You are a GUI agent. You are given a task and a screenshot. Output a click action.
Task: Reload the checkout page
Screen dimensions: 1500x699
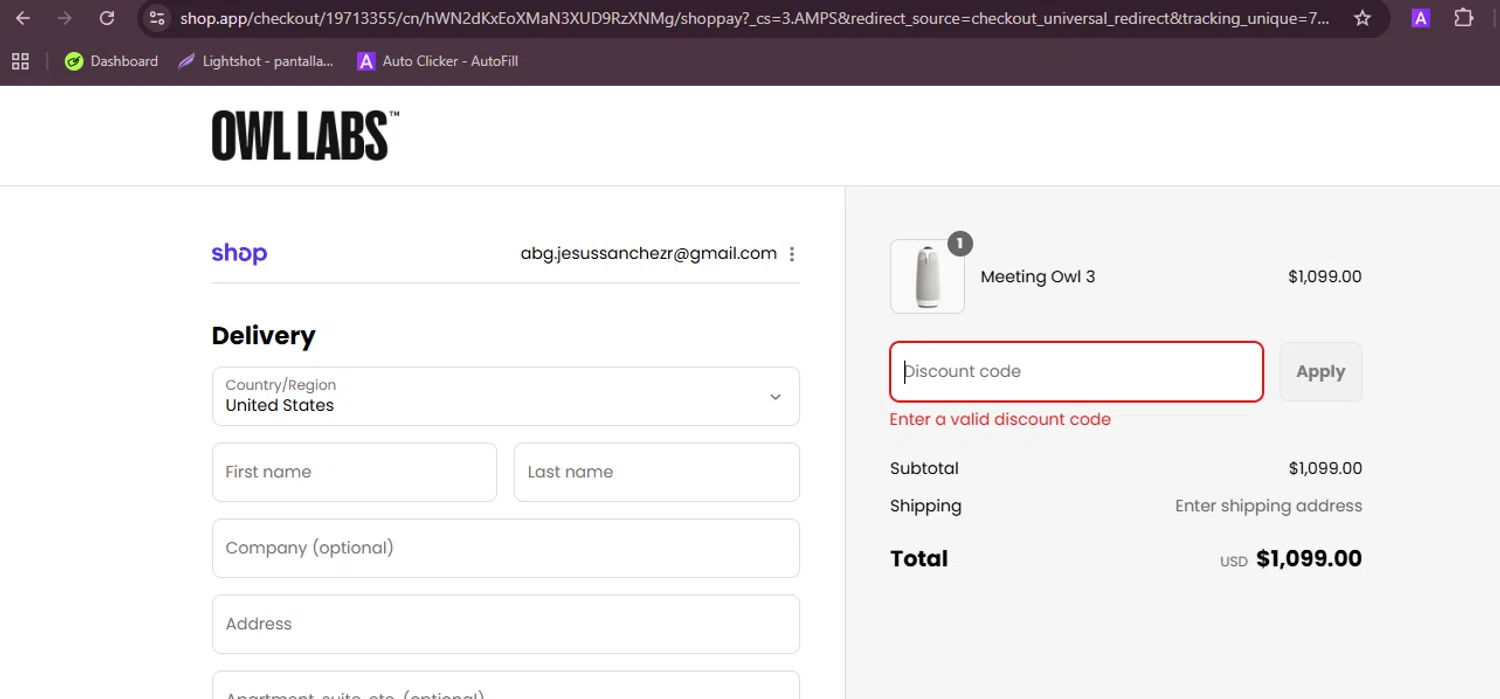coord(107,18)
